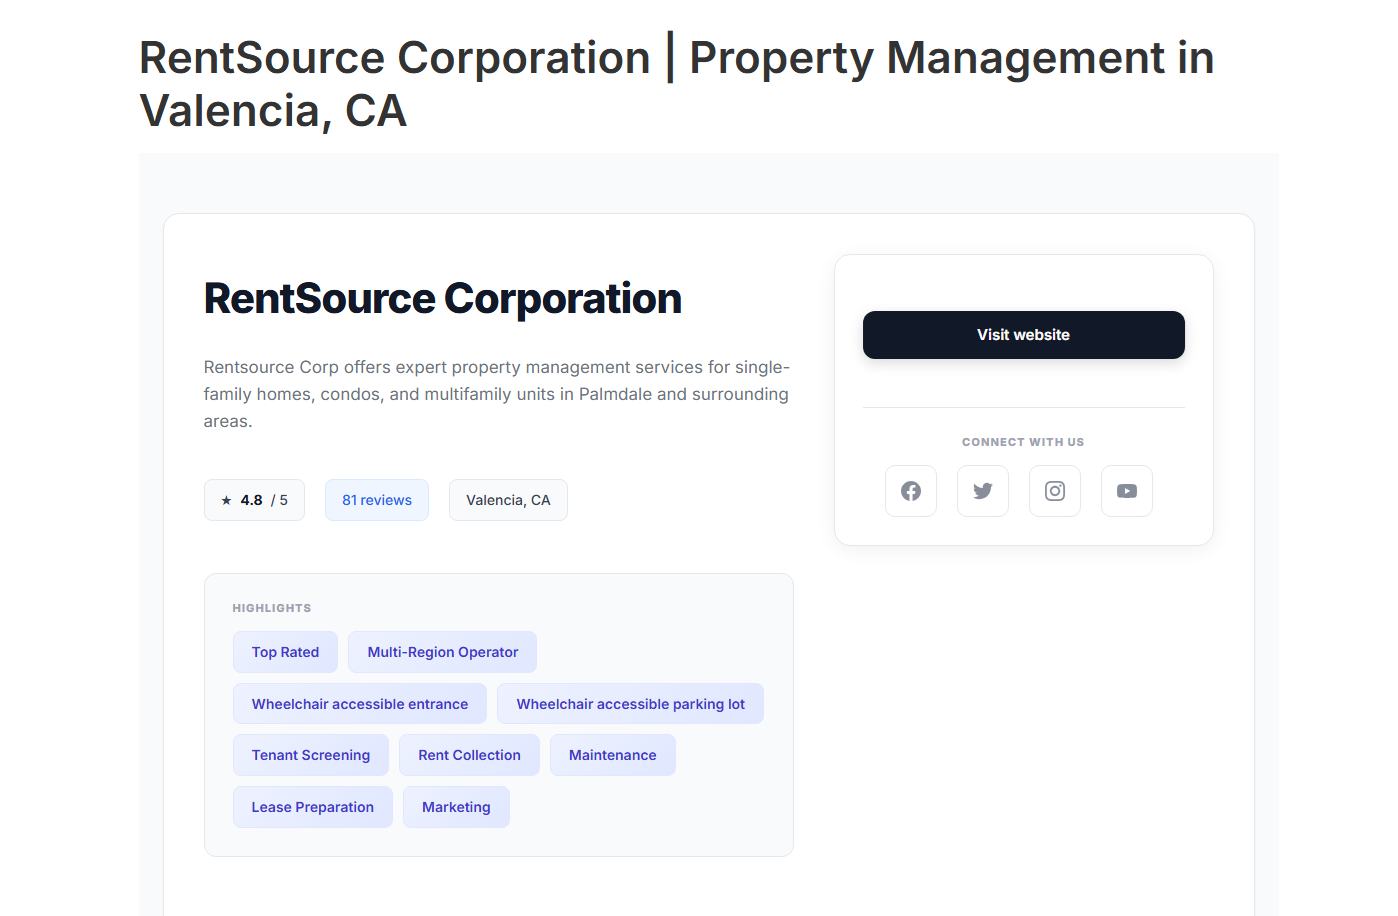Screen dimensions: 1398x916
Task: Select the Wheelchair accessible entrance tag
Action: [x=359, y=703]
